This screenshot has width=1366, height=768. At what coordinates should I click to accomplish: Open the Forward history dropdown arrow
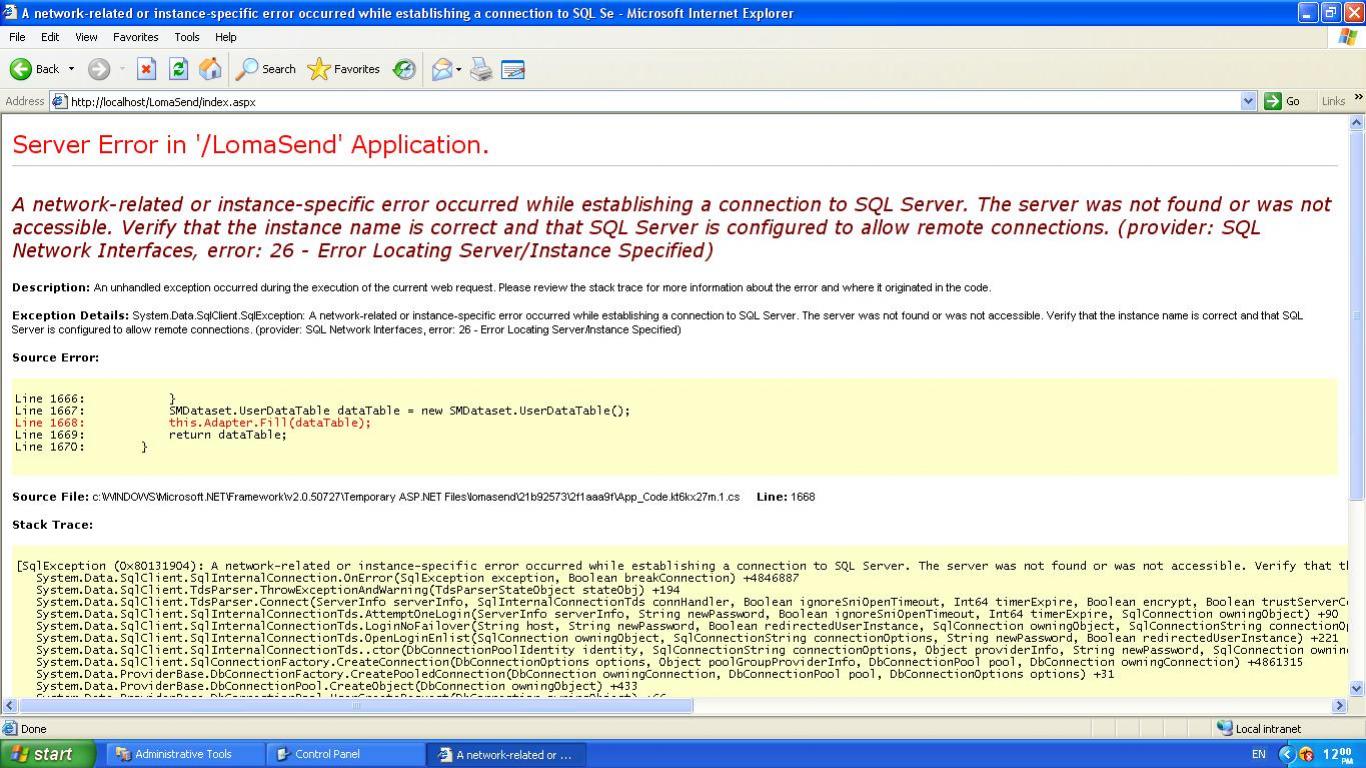coord(122,69)
